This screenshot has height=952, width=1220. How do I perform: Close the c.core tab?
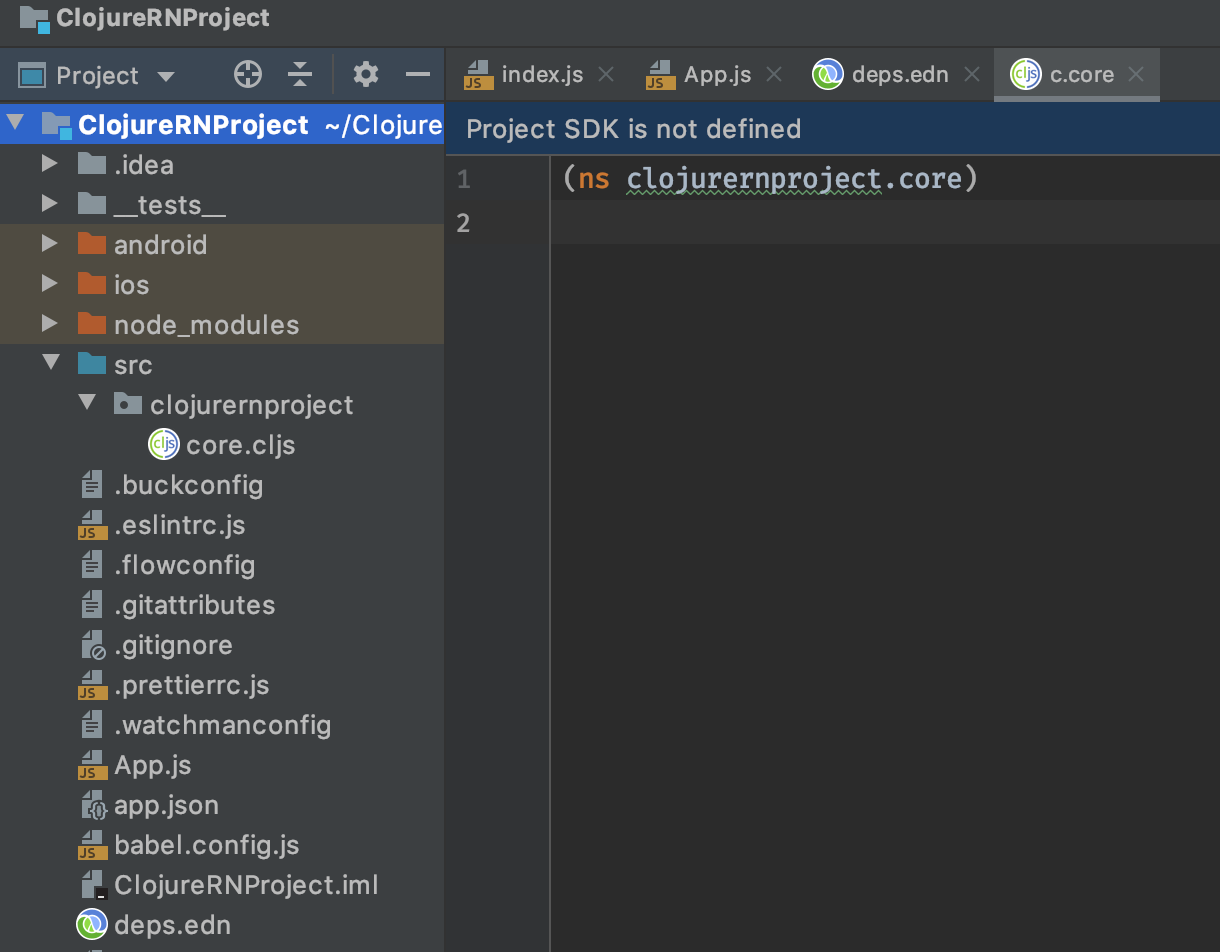1135,74
